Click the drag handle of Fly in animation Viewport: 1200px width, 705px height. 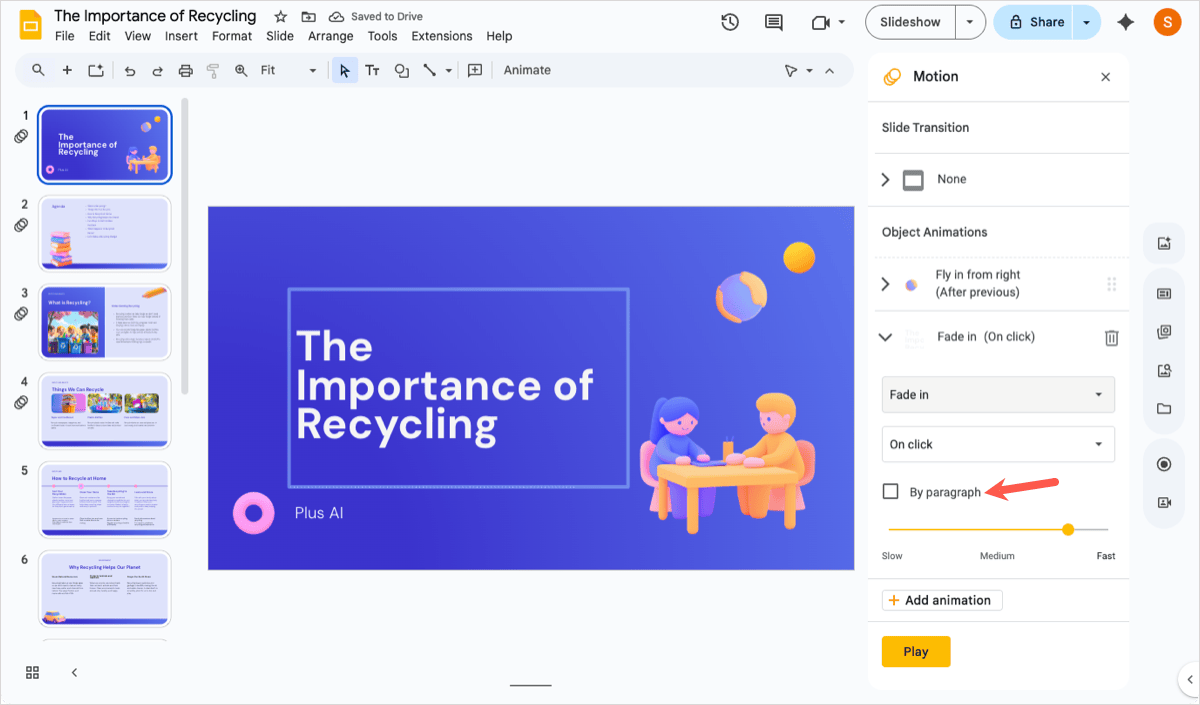point(1111,284)
